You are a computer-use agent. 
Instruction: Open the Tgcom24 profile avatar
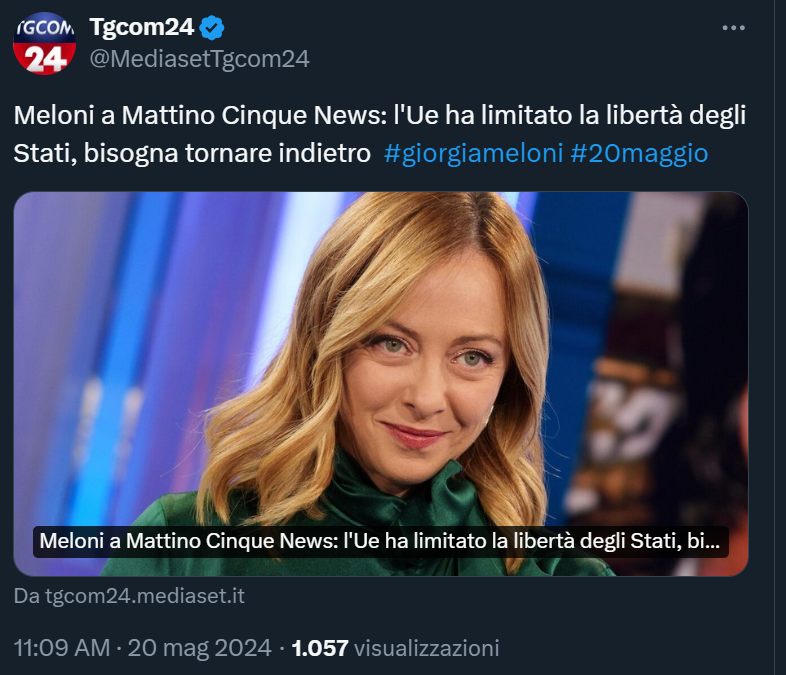(45, 43)
